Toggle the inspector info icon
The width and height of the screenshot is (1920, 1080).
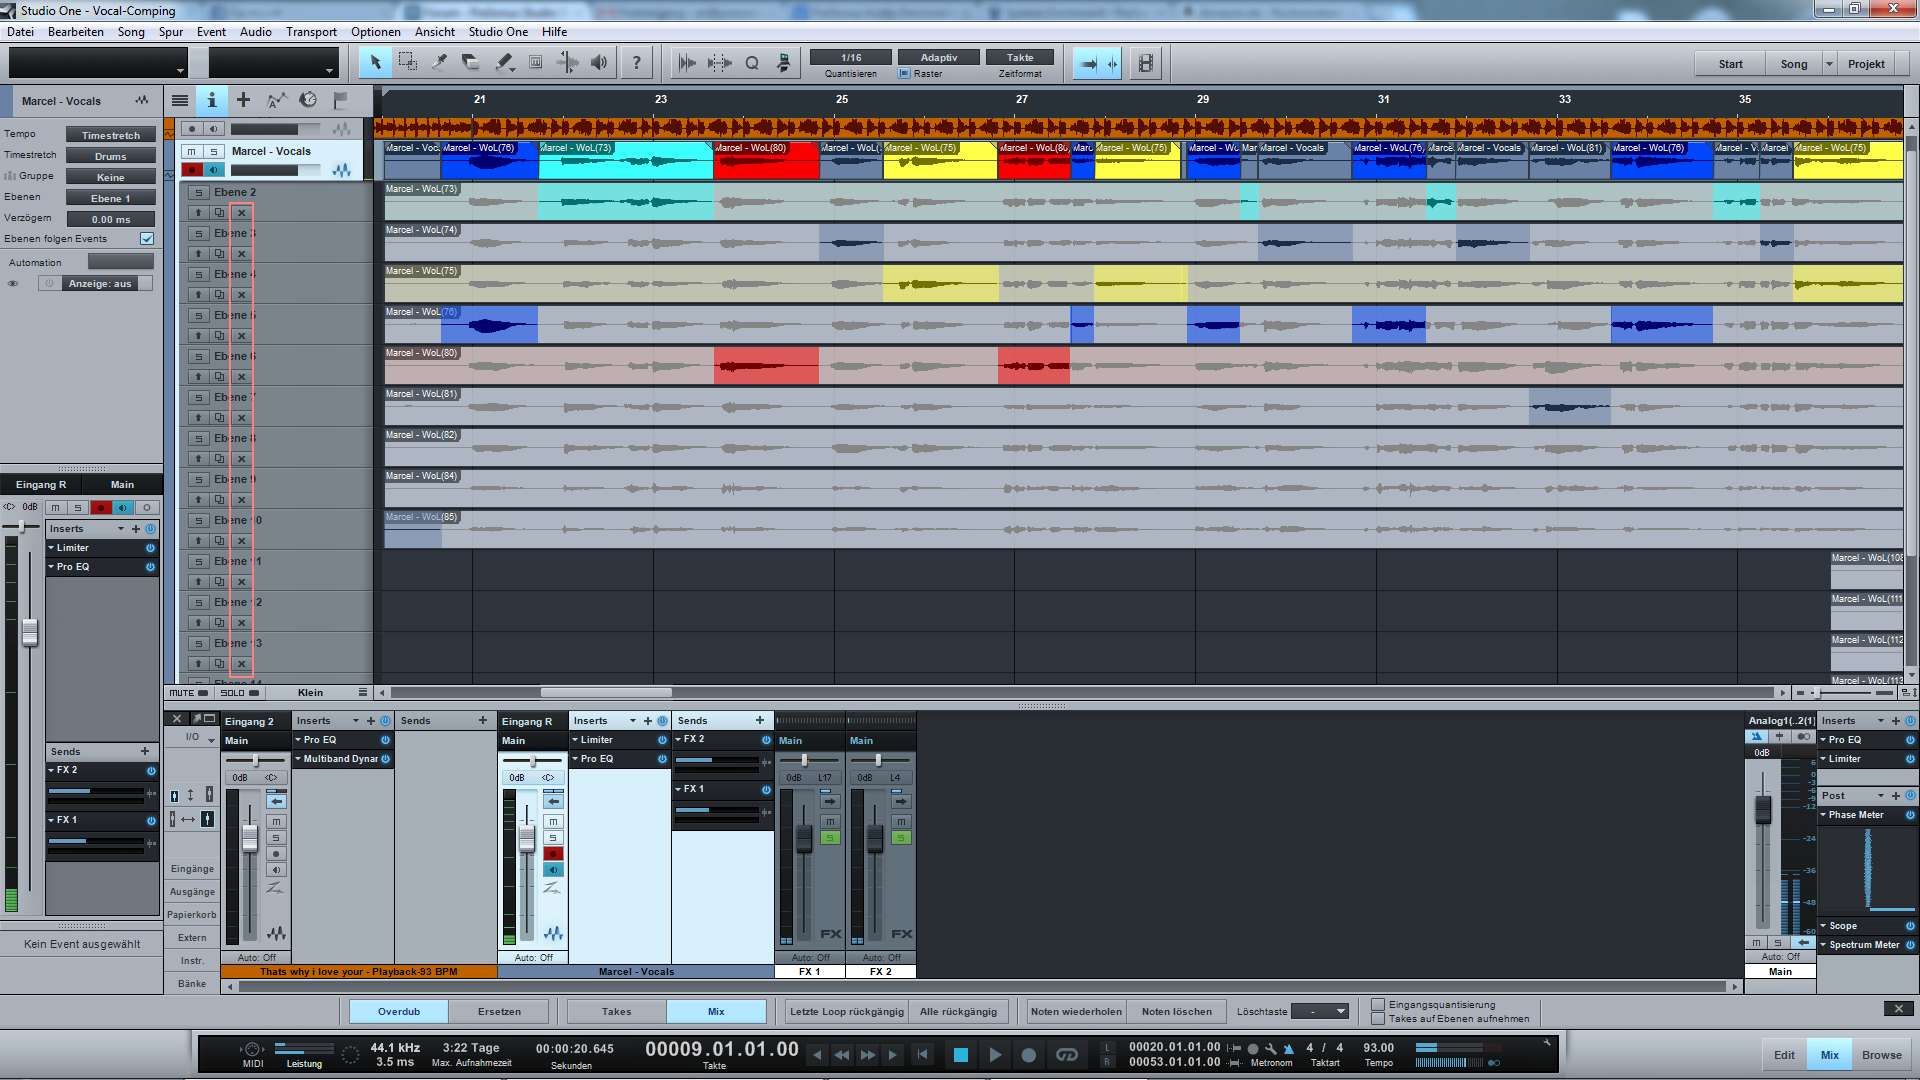point(212,100)
